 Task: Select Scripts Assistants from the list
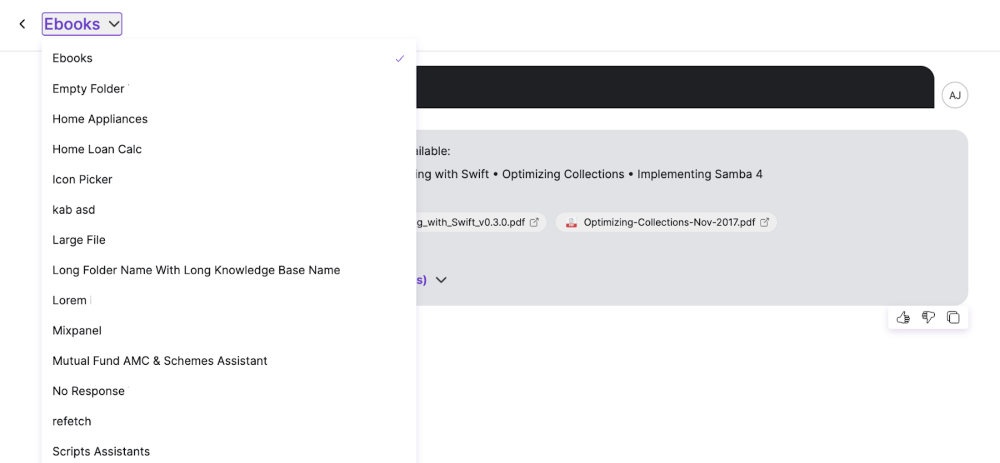click(x=101, y=451)
